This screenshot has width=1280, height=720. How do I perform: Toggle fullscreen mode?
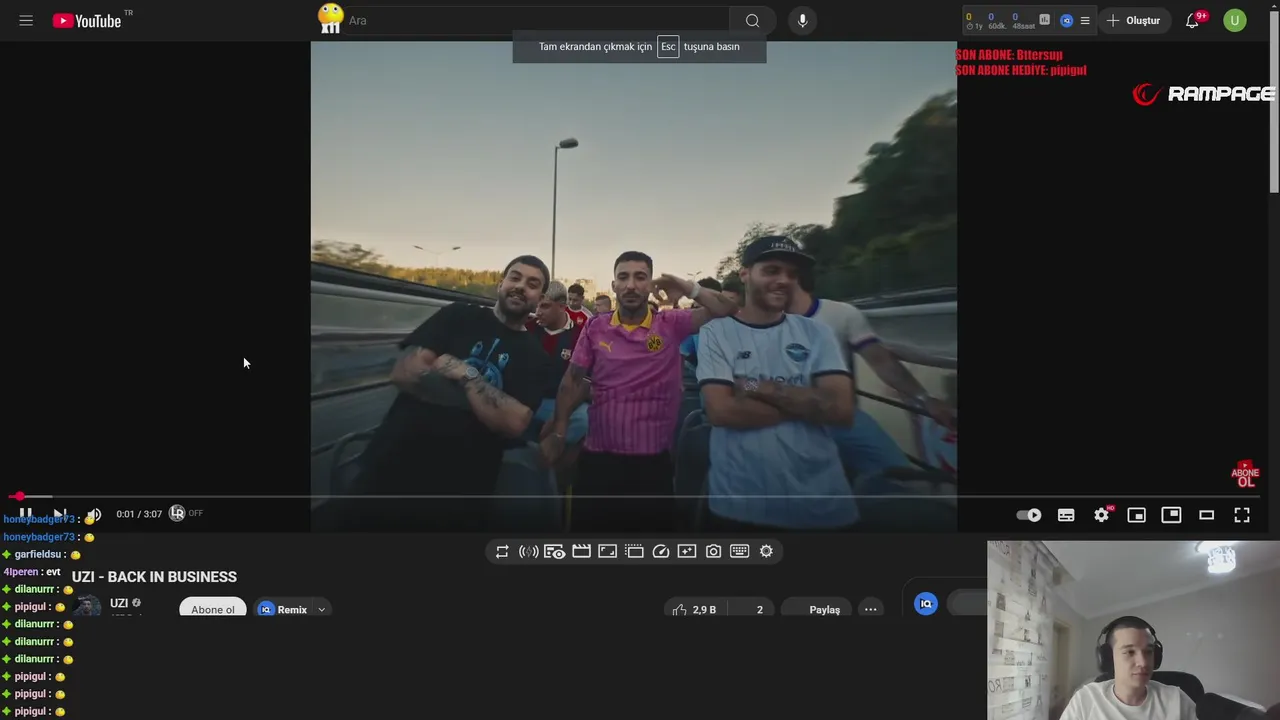click(1242, 515)
